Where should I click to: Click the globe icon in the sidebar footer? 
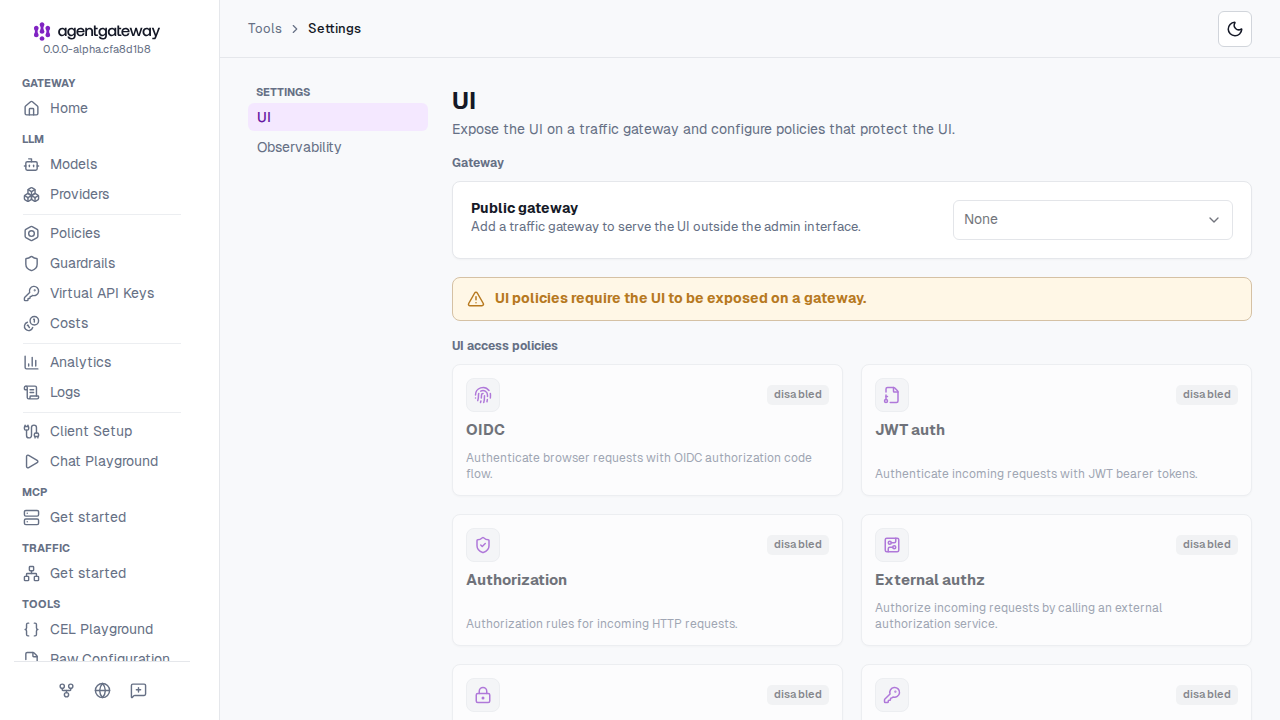pyautogui.click(x=103, y=690)
